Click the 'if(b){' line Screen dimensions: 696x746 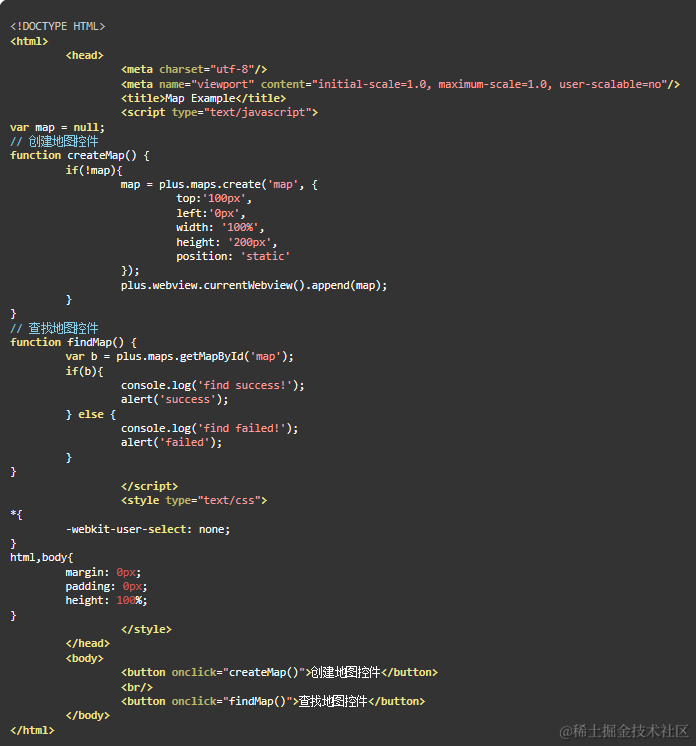(x=85, y=371)
